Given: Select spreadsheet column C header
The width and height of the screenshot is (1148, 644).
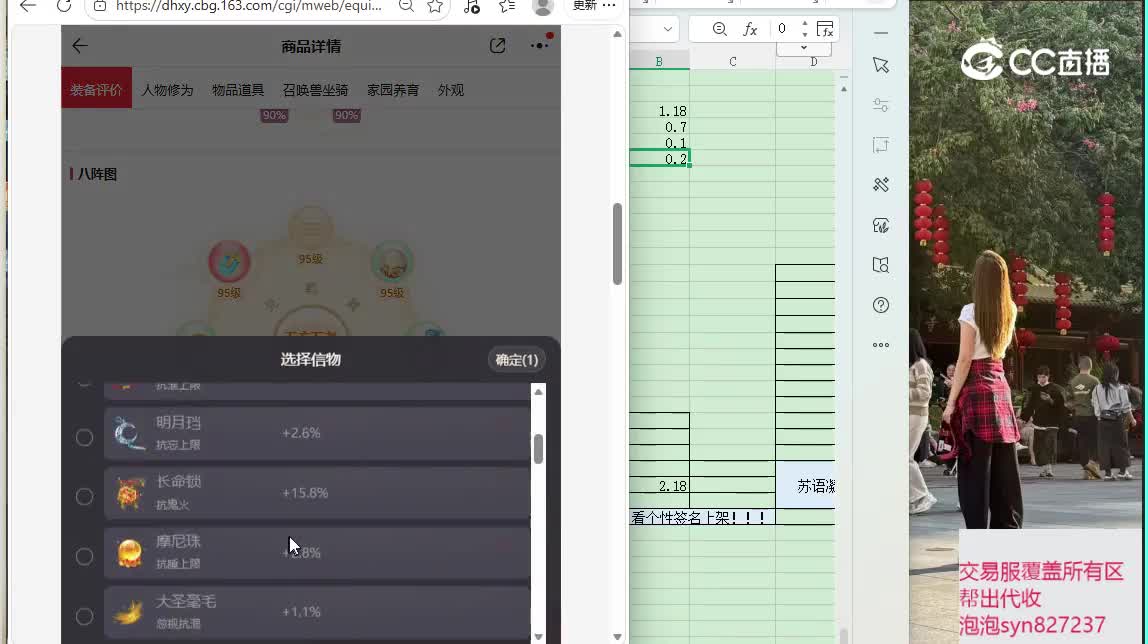Looking at the screenshot, I should pos(732,61).
